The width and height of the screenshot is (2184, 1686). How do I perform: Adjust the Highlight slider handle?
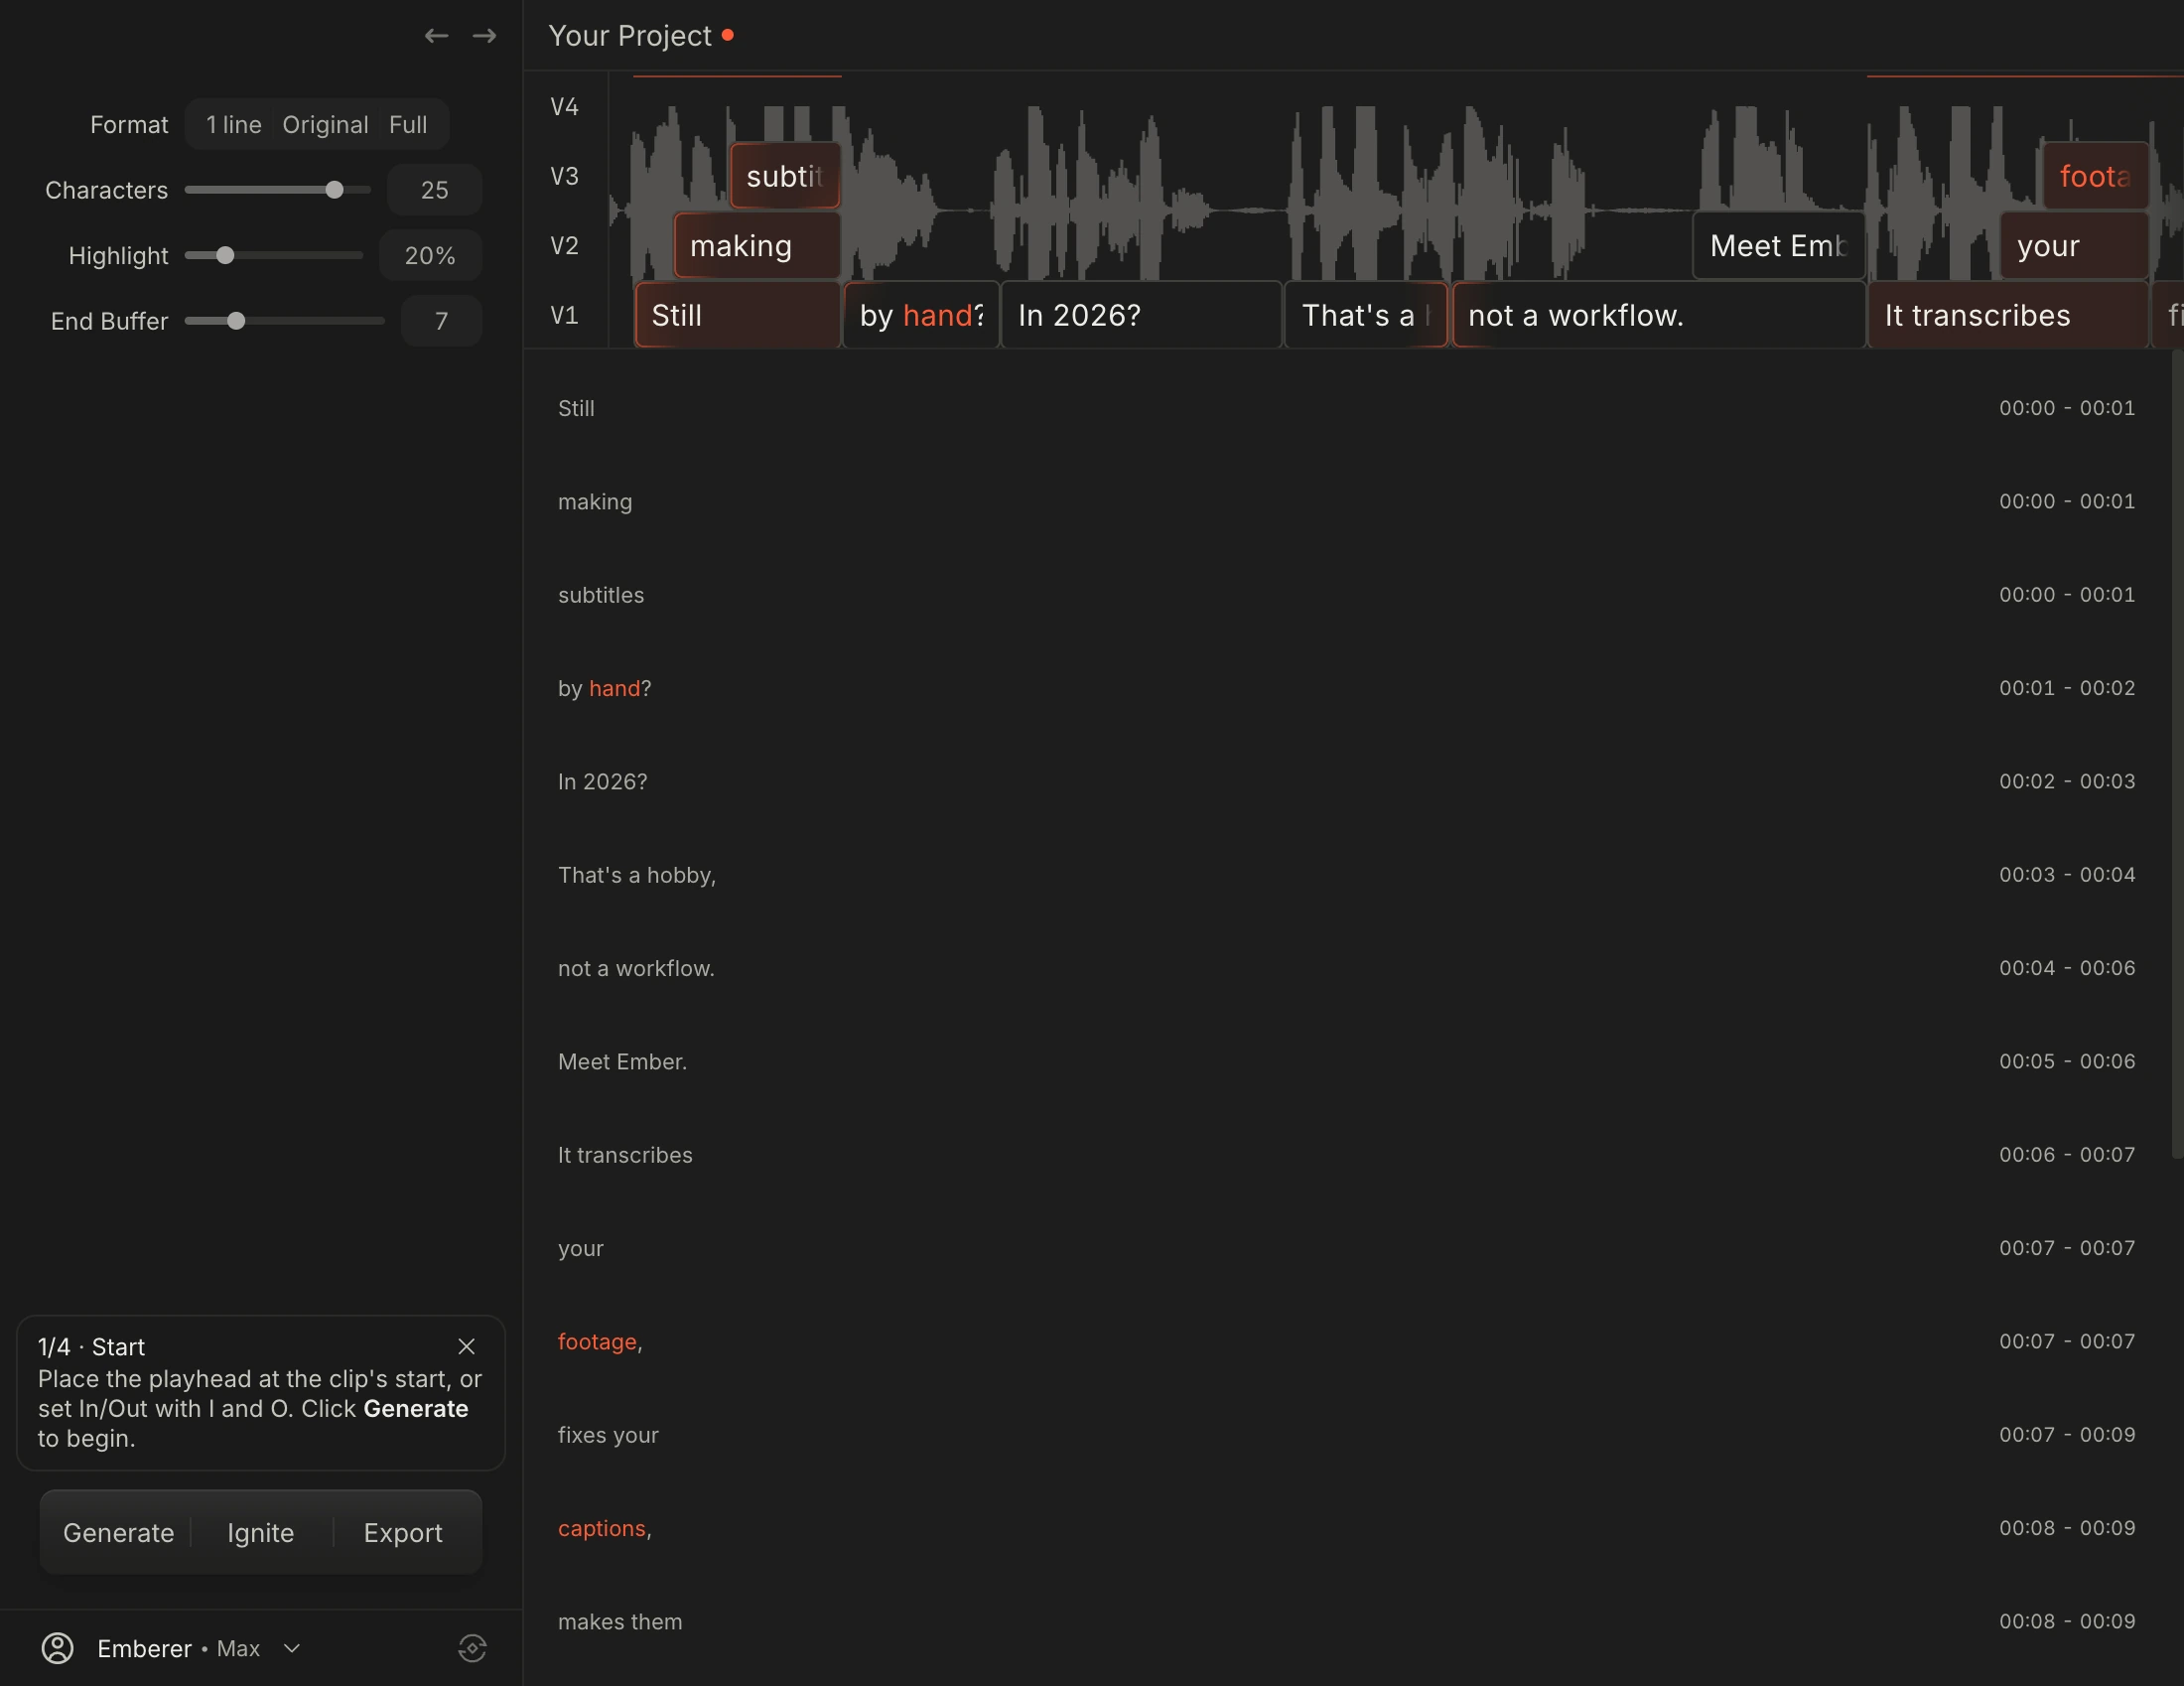225,256
